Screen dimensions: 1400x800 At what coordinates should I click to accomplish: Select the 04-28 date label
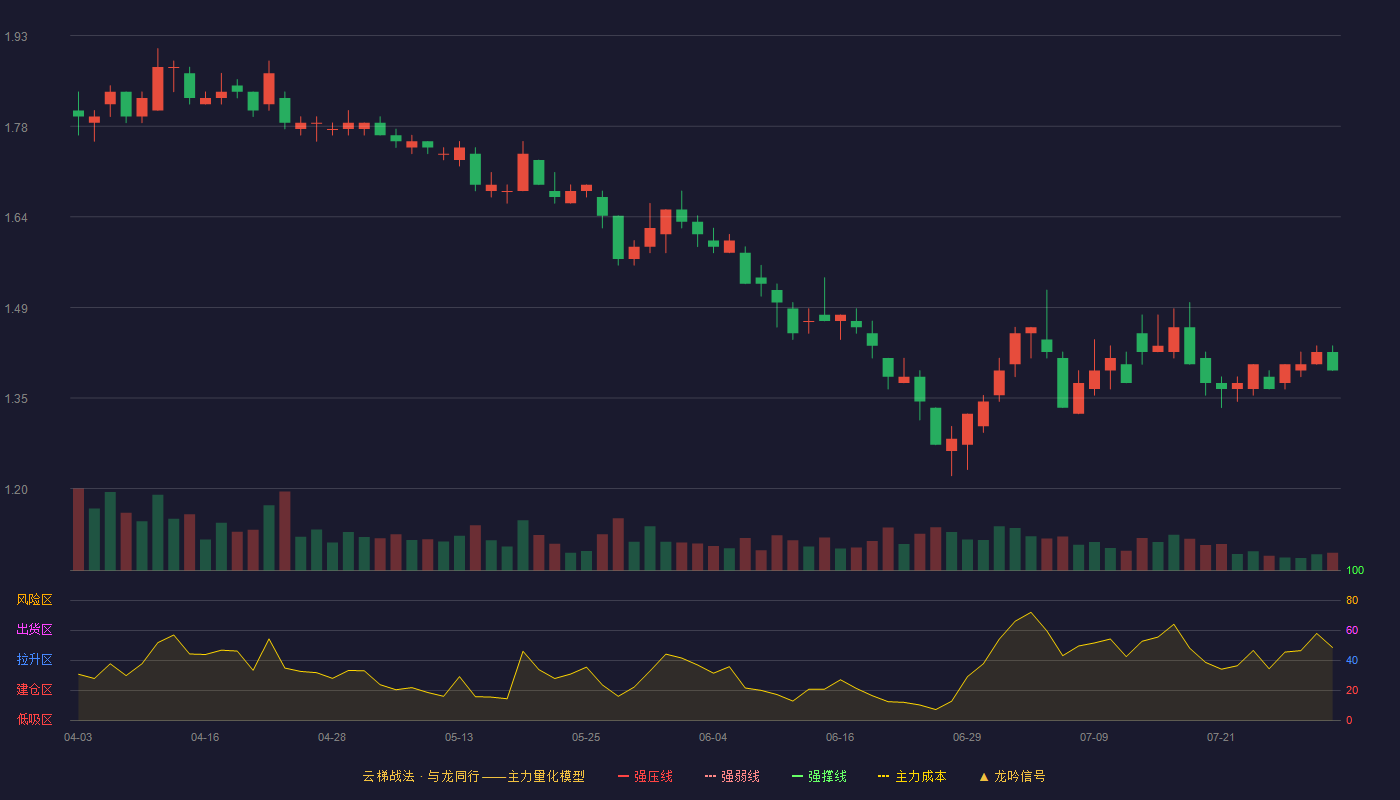[332, 737]
